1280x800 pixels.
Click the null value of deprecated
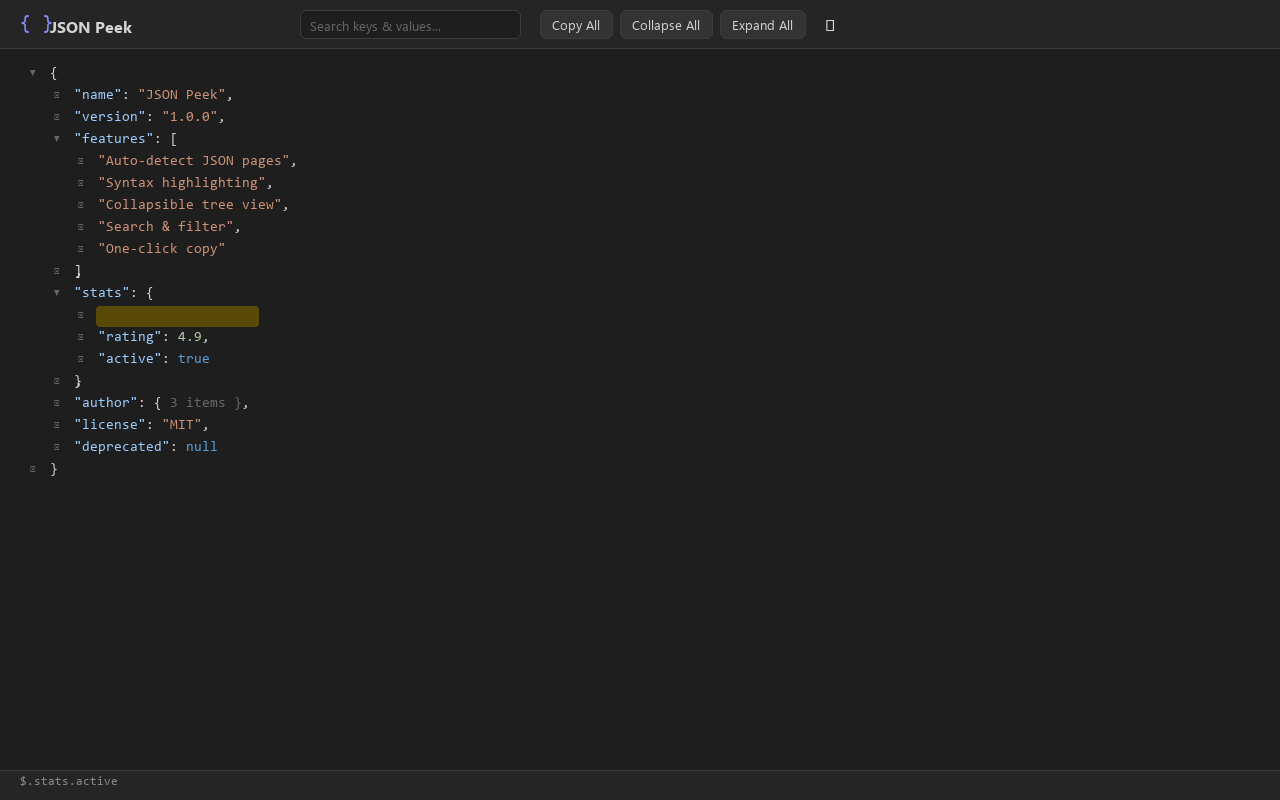pyautogui.click(x=202, y=447)
